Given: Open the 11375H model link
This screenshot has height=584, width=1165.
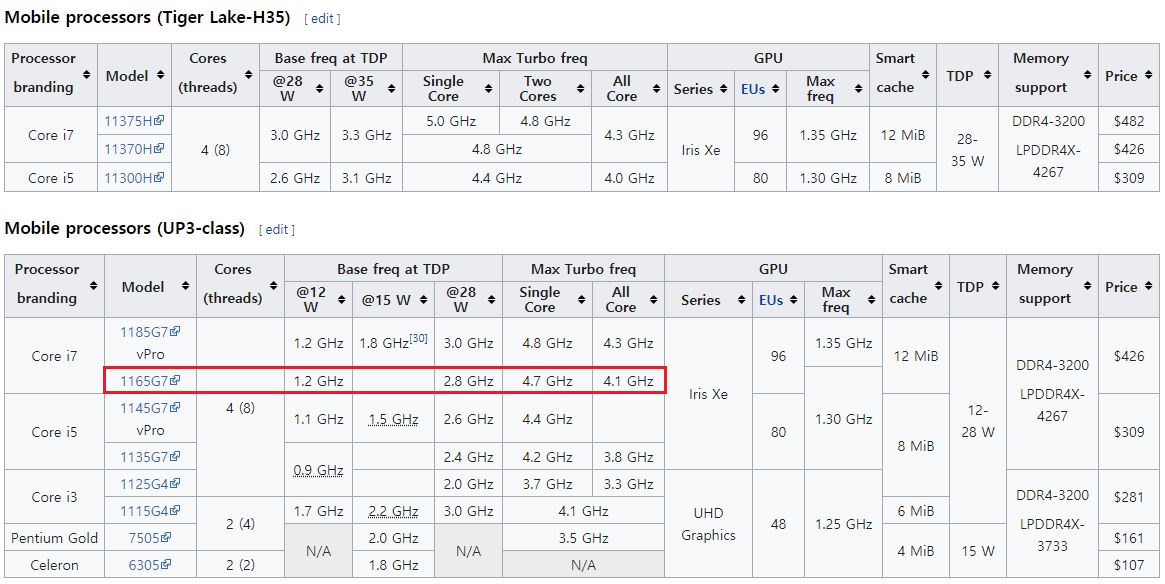Looking at the screenshot, I should click(134, 120).
